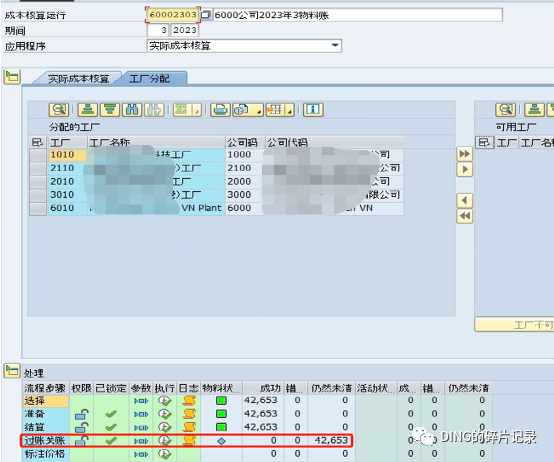Open parameters for 标注价格 step

(141, 454)
